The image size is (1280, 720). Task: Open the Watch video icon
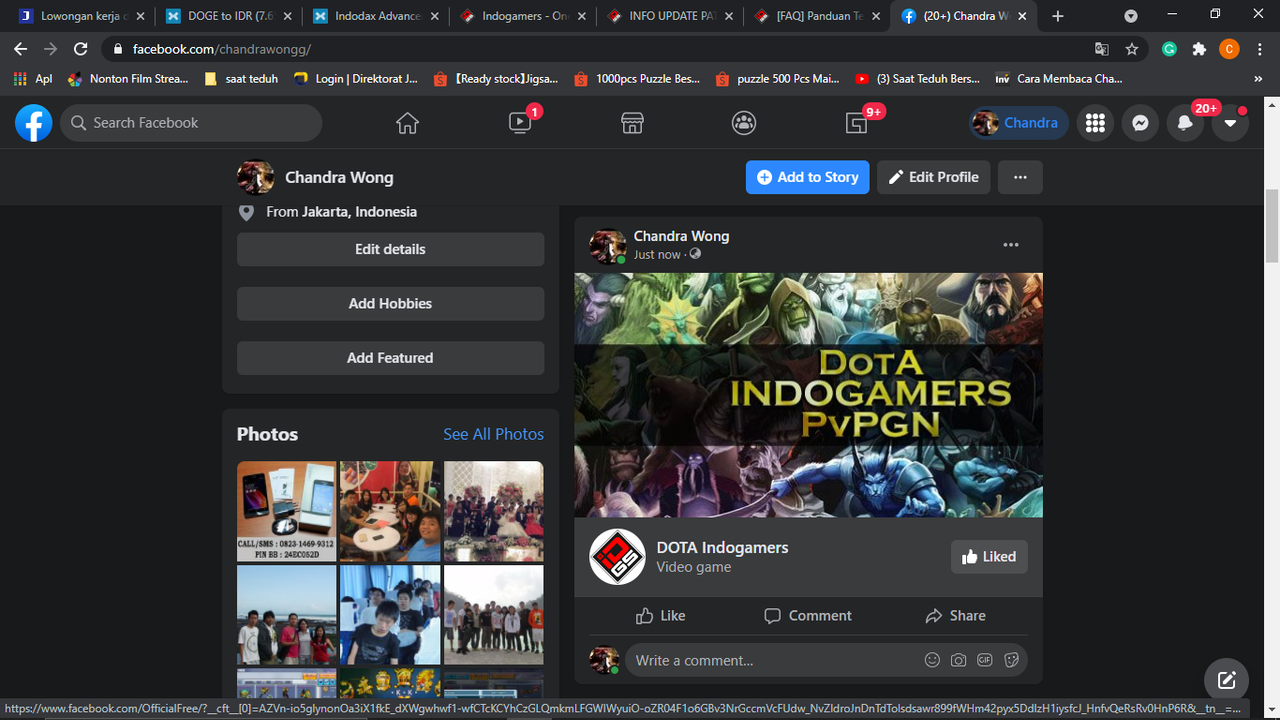(x=520, y=123)
